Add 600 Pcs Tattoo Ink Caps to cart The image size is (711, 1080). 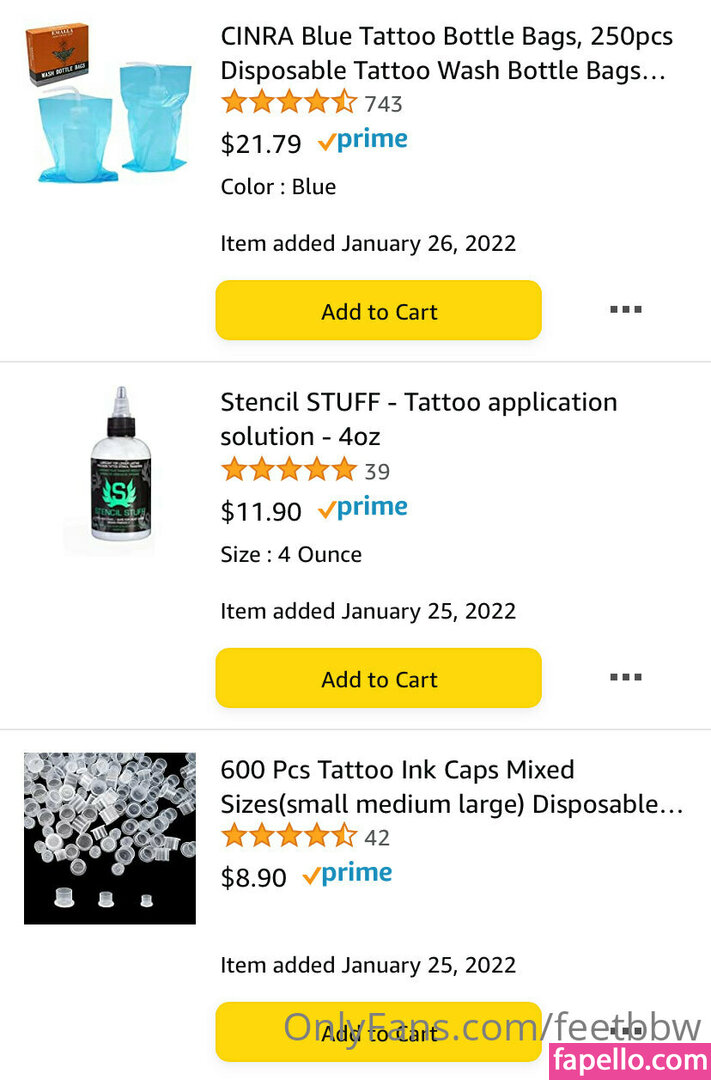379,1033
